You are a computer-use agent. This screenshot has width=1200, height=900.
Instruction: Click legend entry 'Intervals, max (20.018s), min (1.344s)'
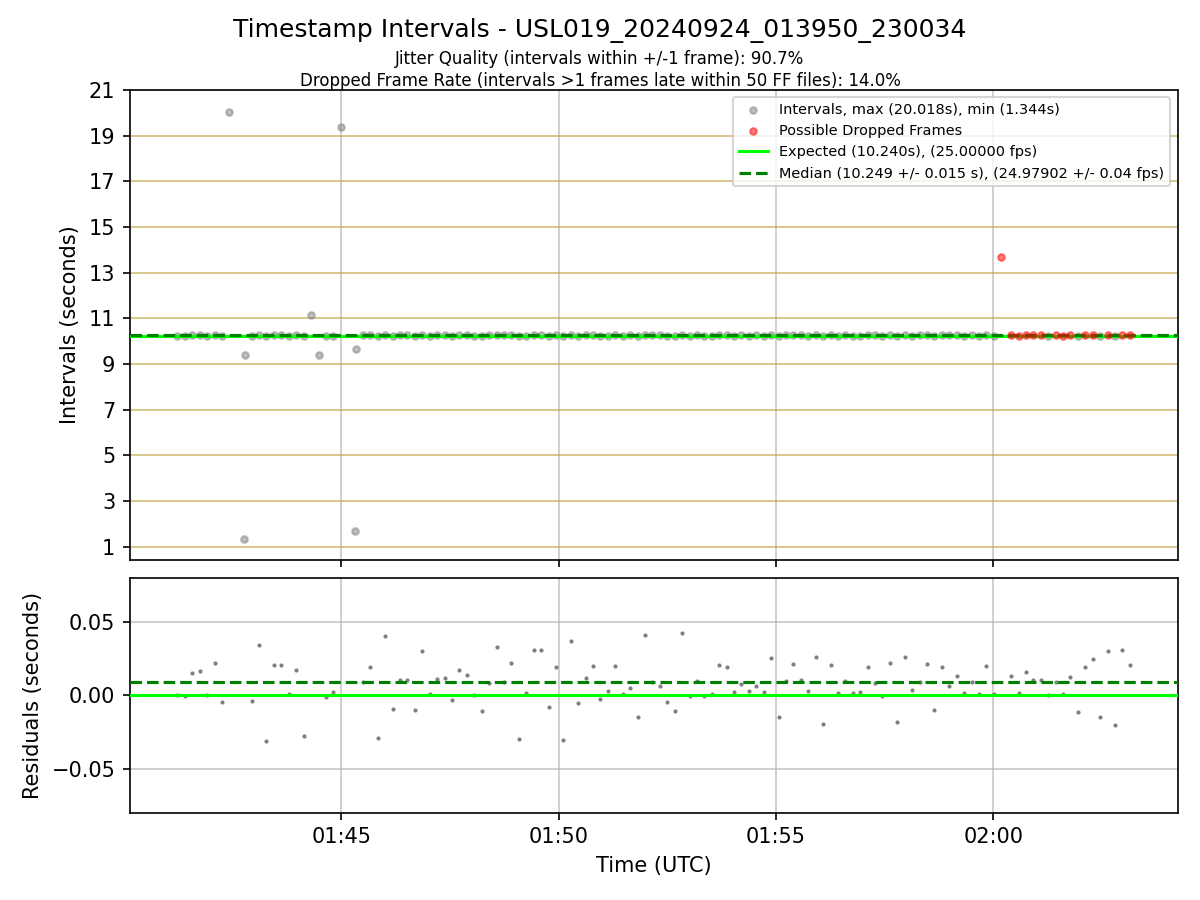(x=919, y=109)
